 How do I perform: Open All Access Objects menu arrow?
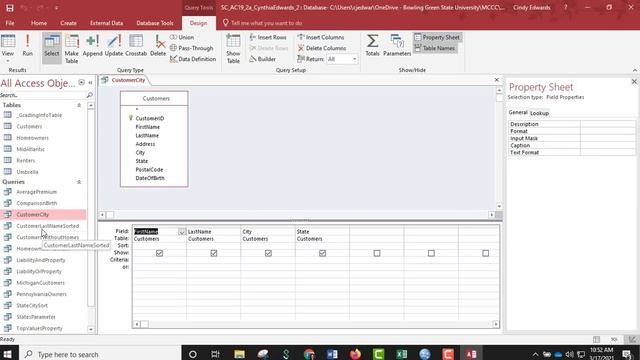click(81, 82)
